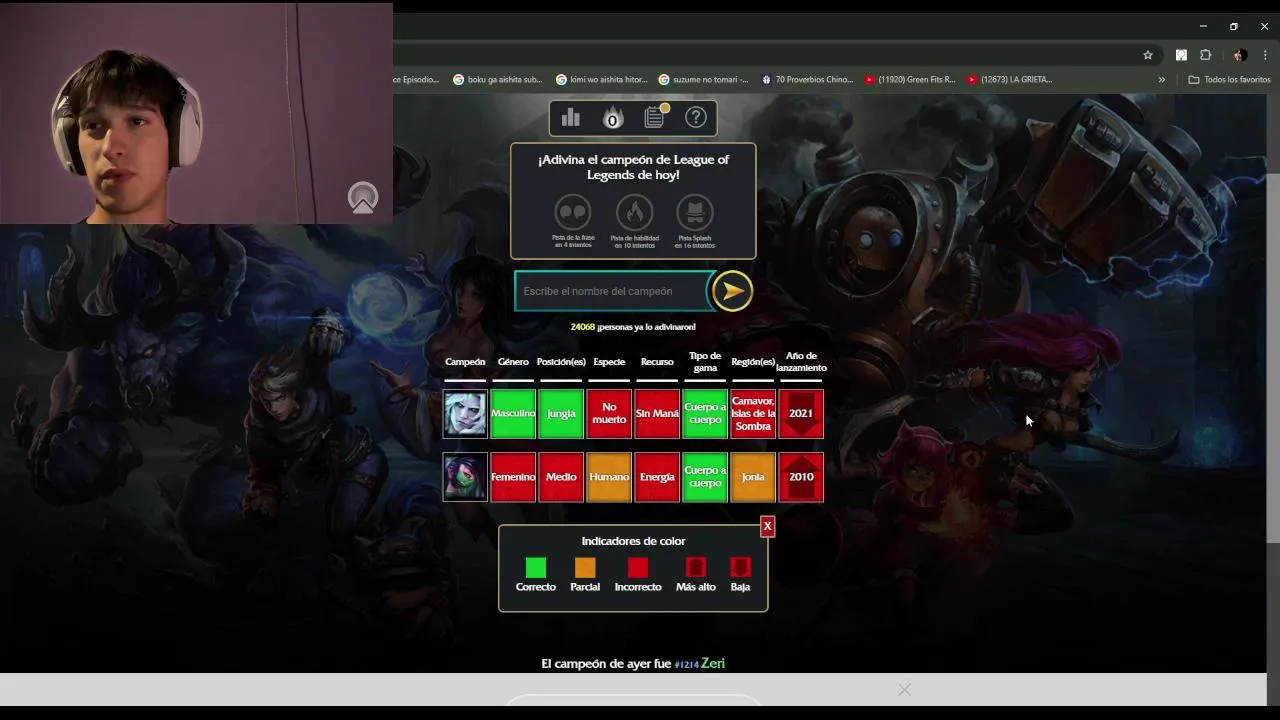Click the Género column header

coord(513,362)
